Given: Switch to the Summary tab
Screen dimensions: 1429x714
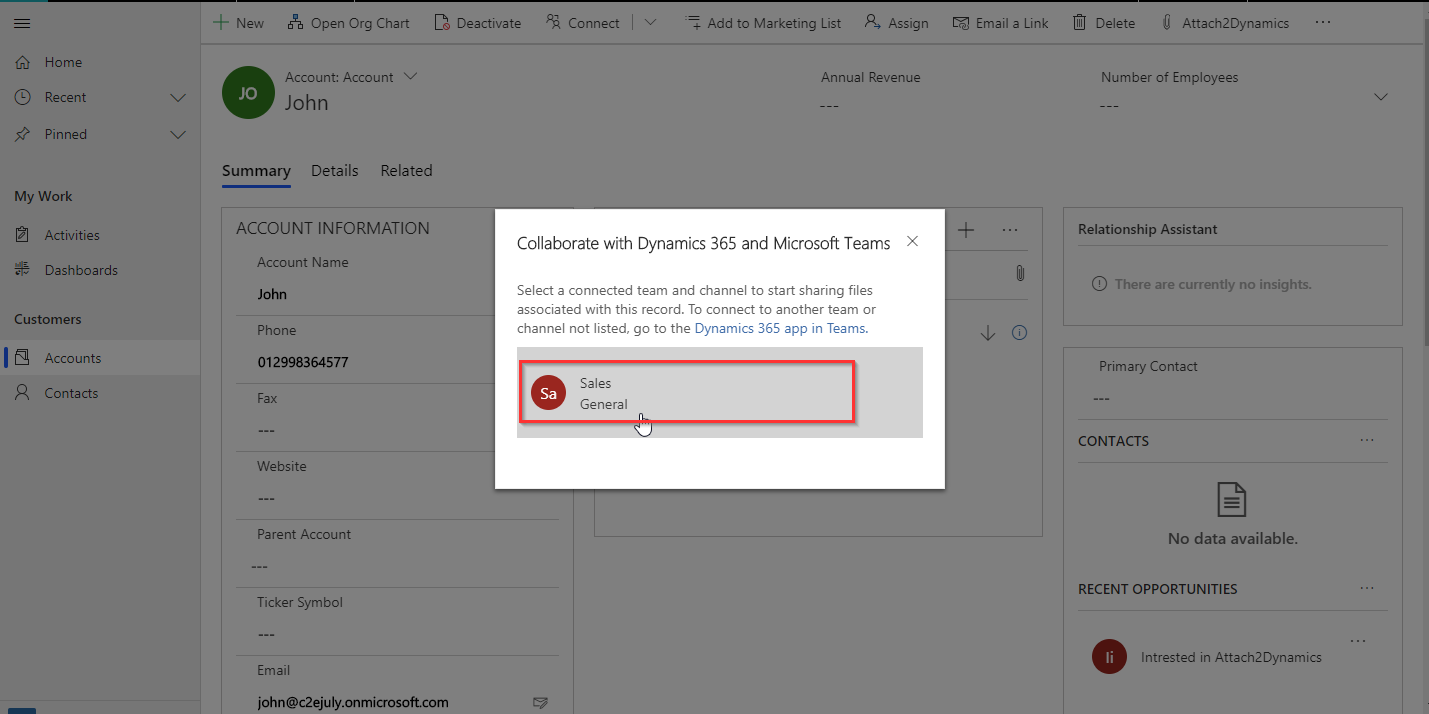Looking at the screenshot, I should coord(256,171).
